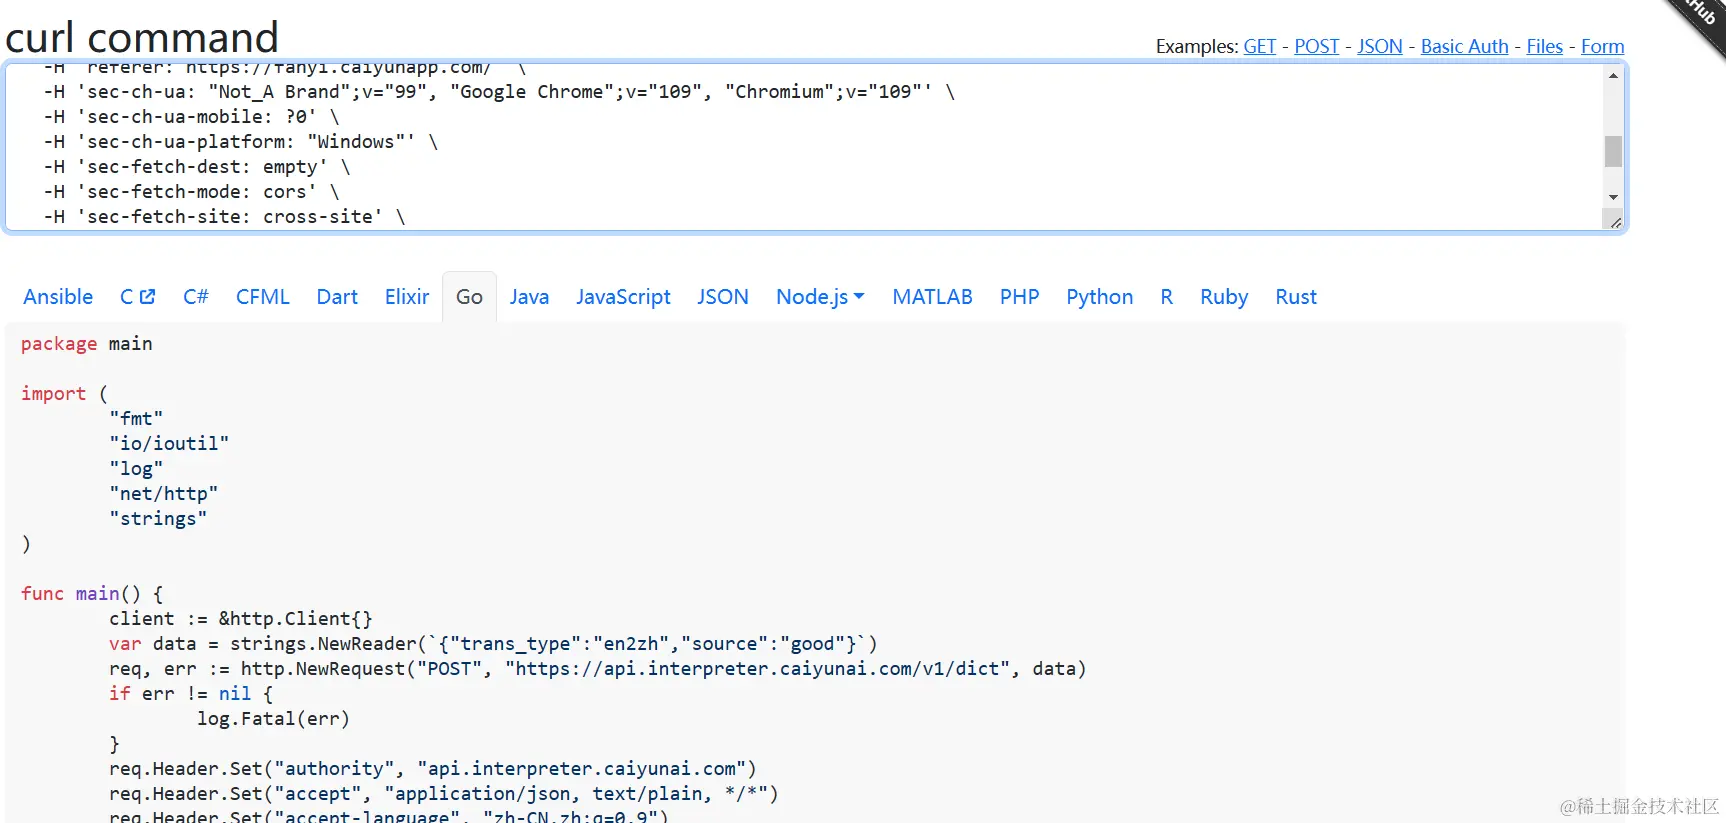Switch to the C# tab
The image size is (1726, 823).
pos(196,296)
